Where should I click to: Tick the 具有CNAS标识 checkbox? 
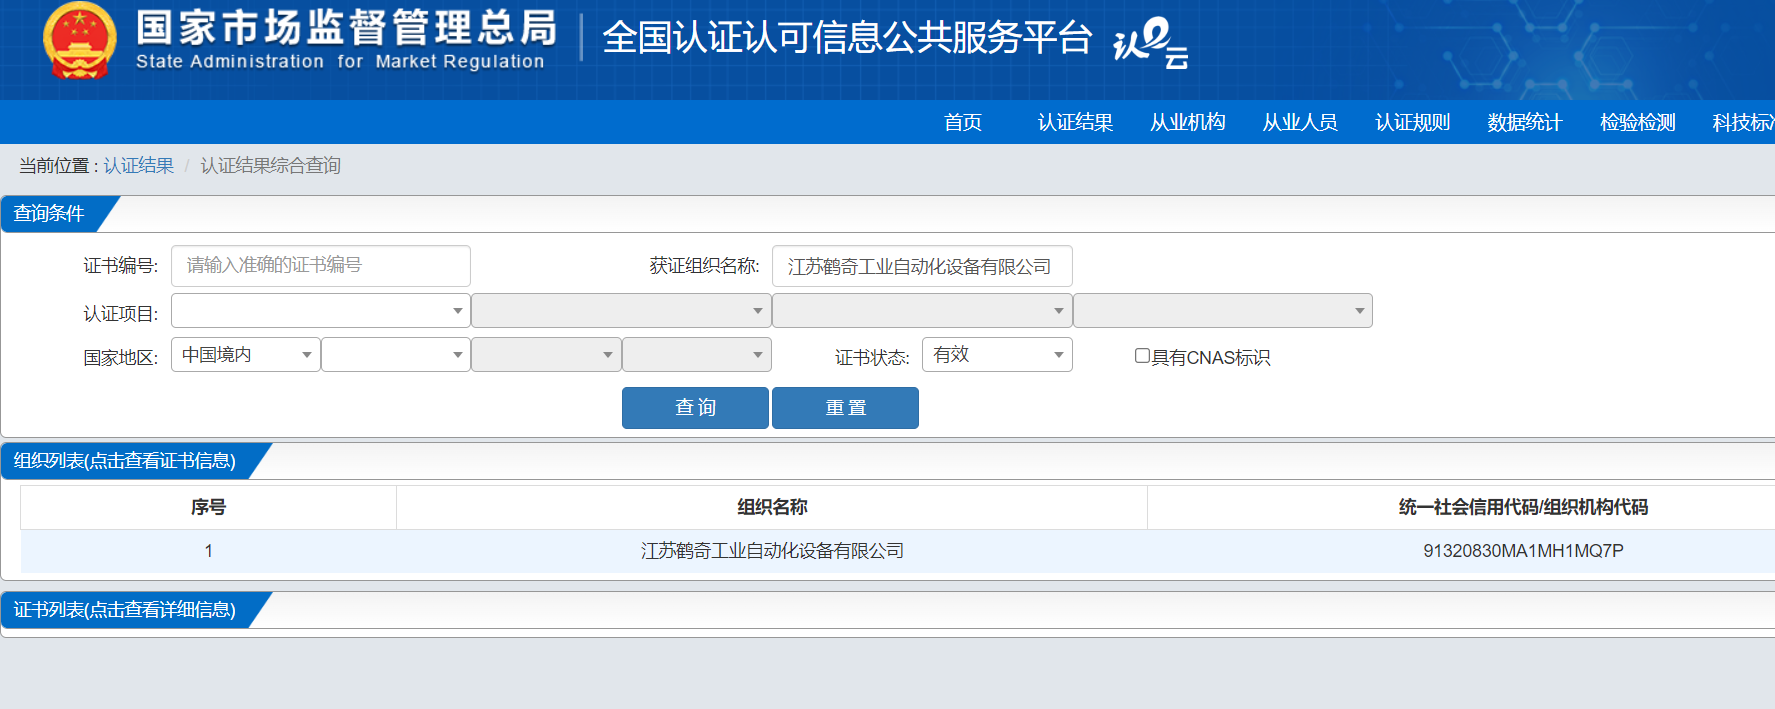coord(1142,356)
